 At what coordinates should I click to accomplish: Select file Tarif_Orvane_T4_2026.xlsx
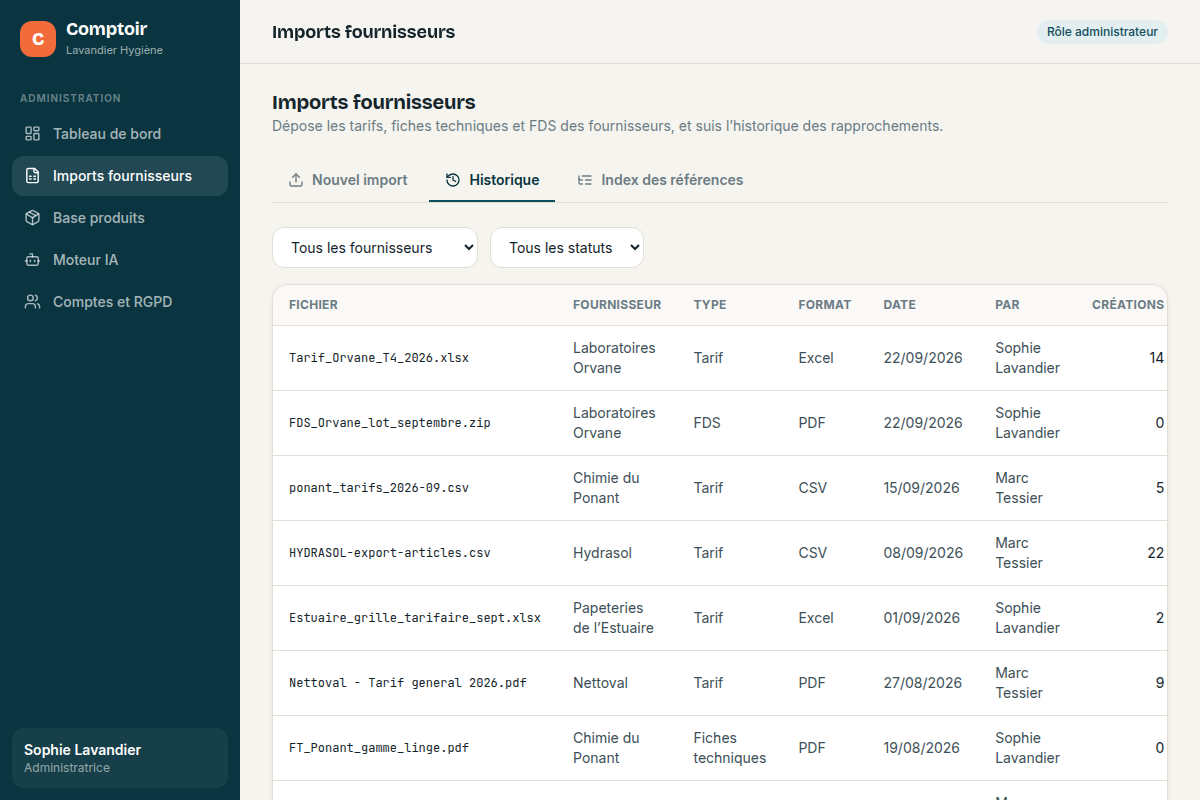[379, 358]
